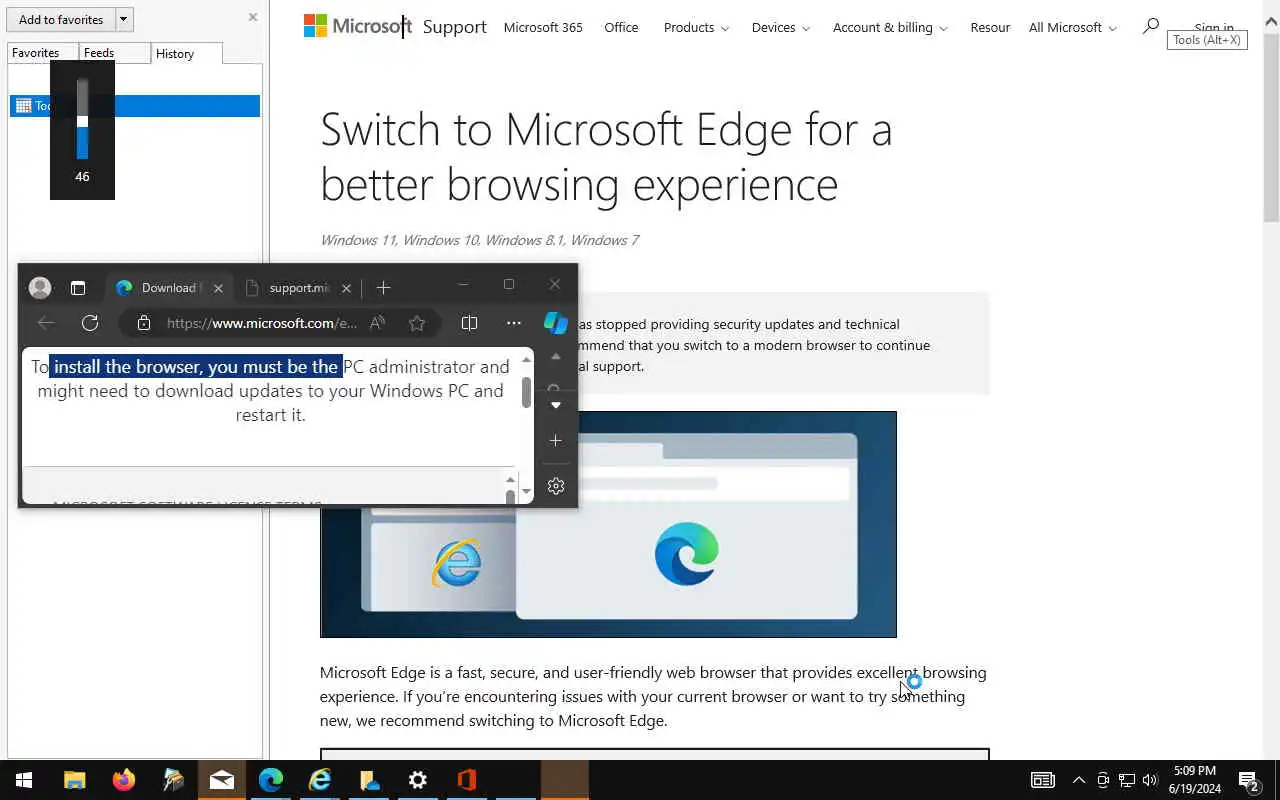Open the Office app on taskbar
Screen dimensions: 1280x800
click(x=467, y=780)
